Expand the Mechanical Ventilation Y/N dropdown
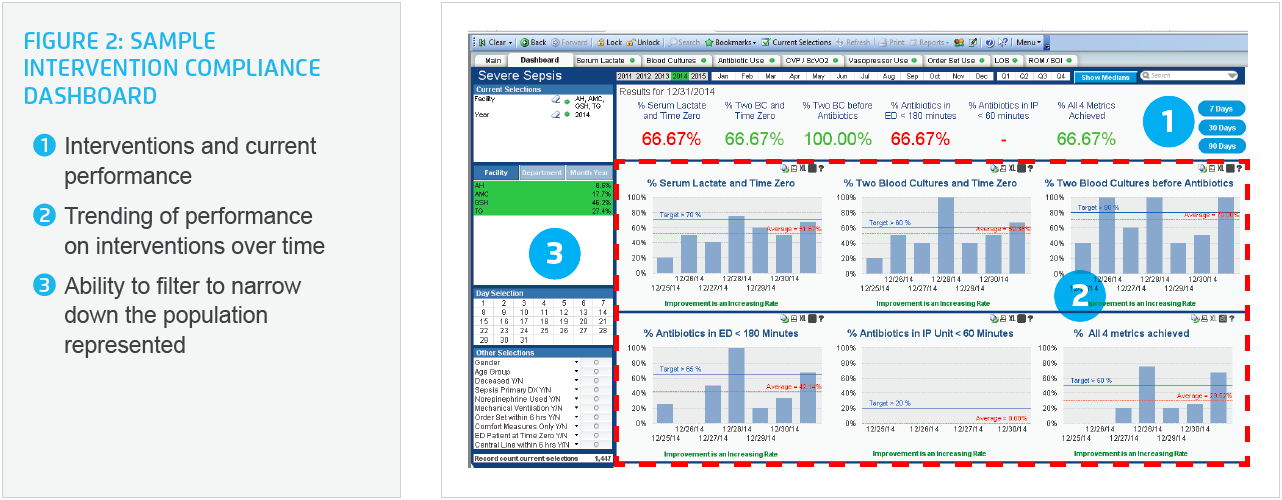 (x=577, y=408)
